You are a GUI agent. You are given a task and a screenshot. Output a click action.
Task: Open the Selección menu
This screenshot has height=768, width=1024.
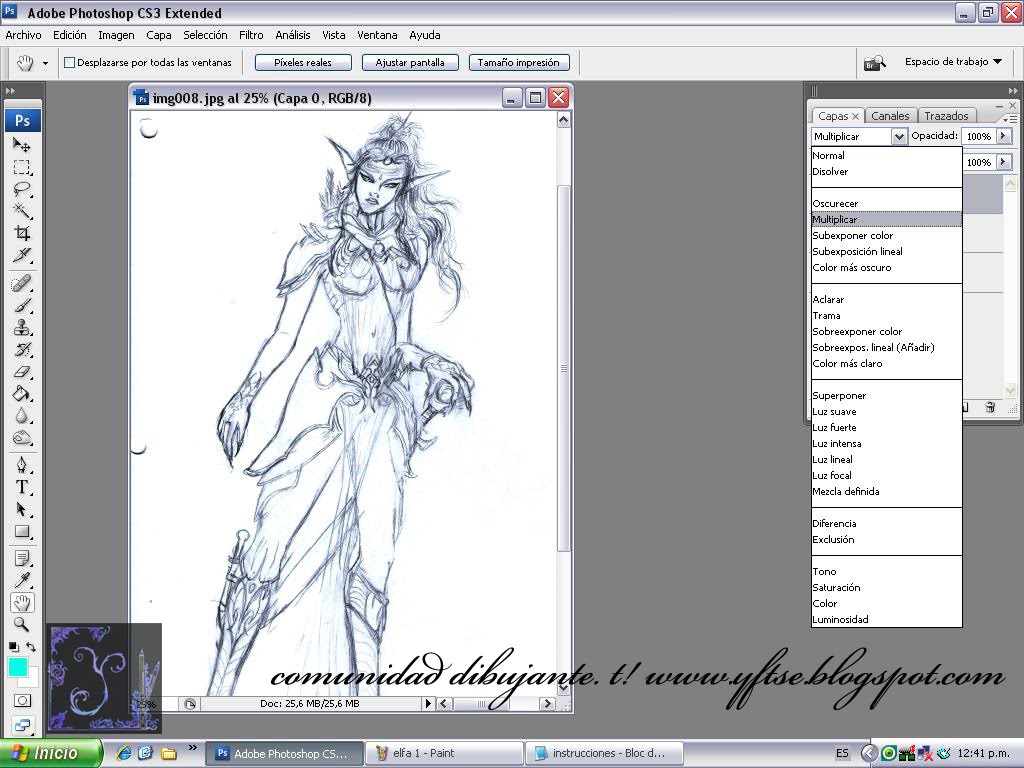tap(205, 35)
